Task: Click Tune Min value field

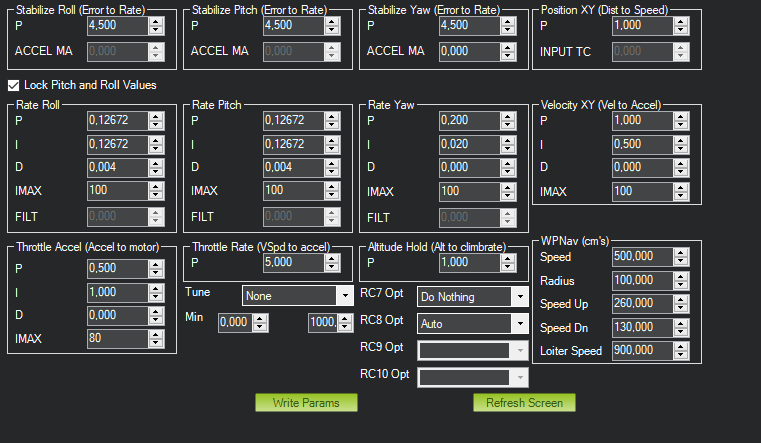Action: click(x=235, y=323)
